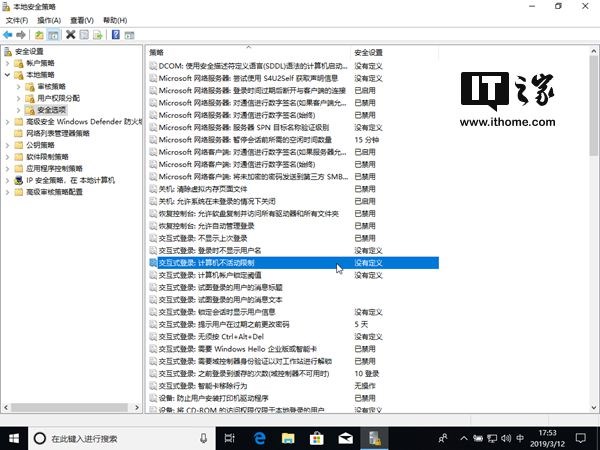
Task: Open the 文件(F) menu
Action: [x=17, y=20]
